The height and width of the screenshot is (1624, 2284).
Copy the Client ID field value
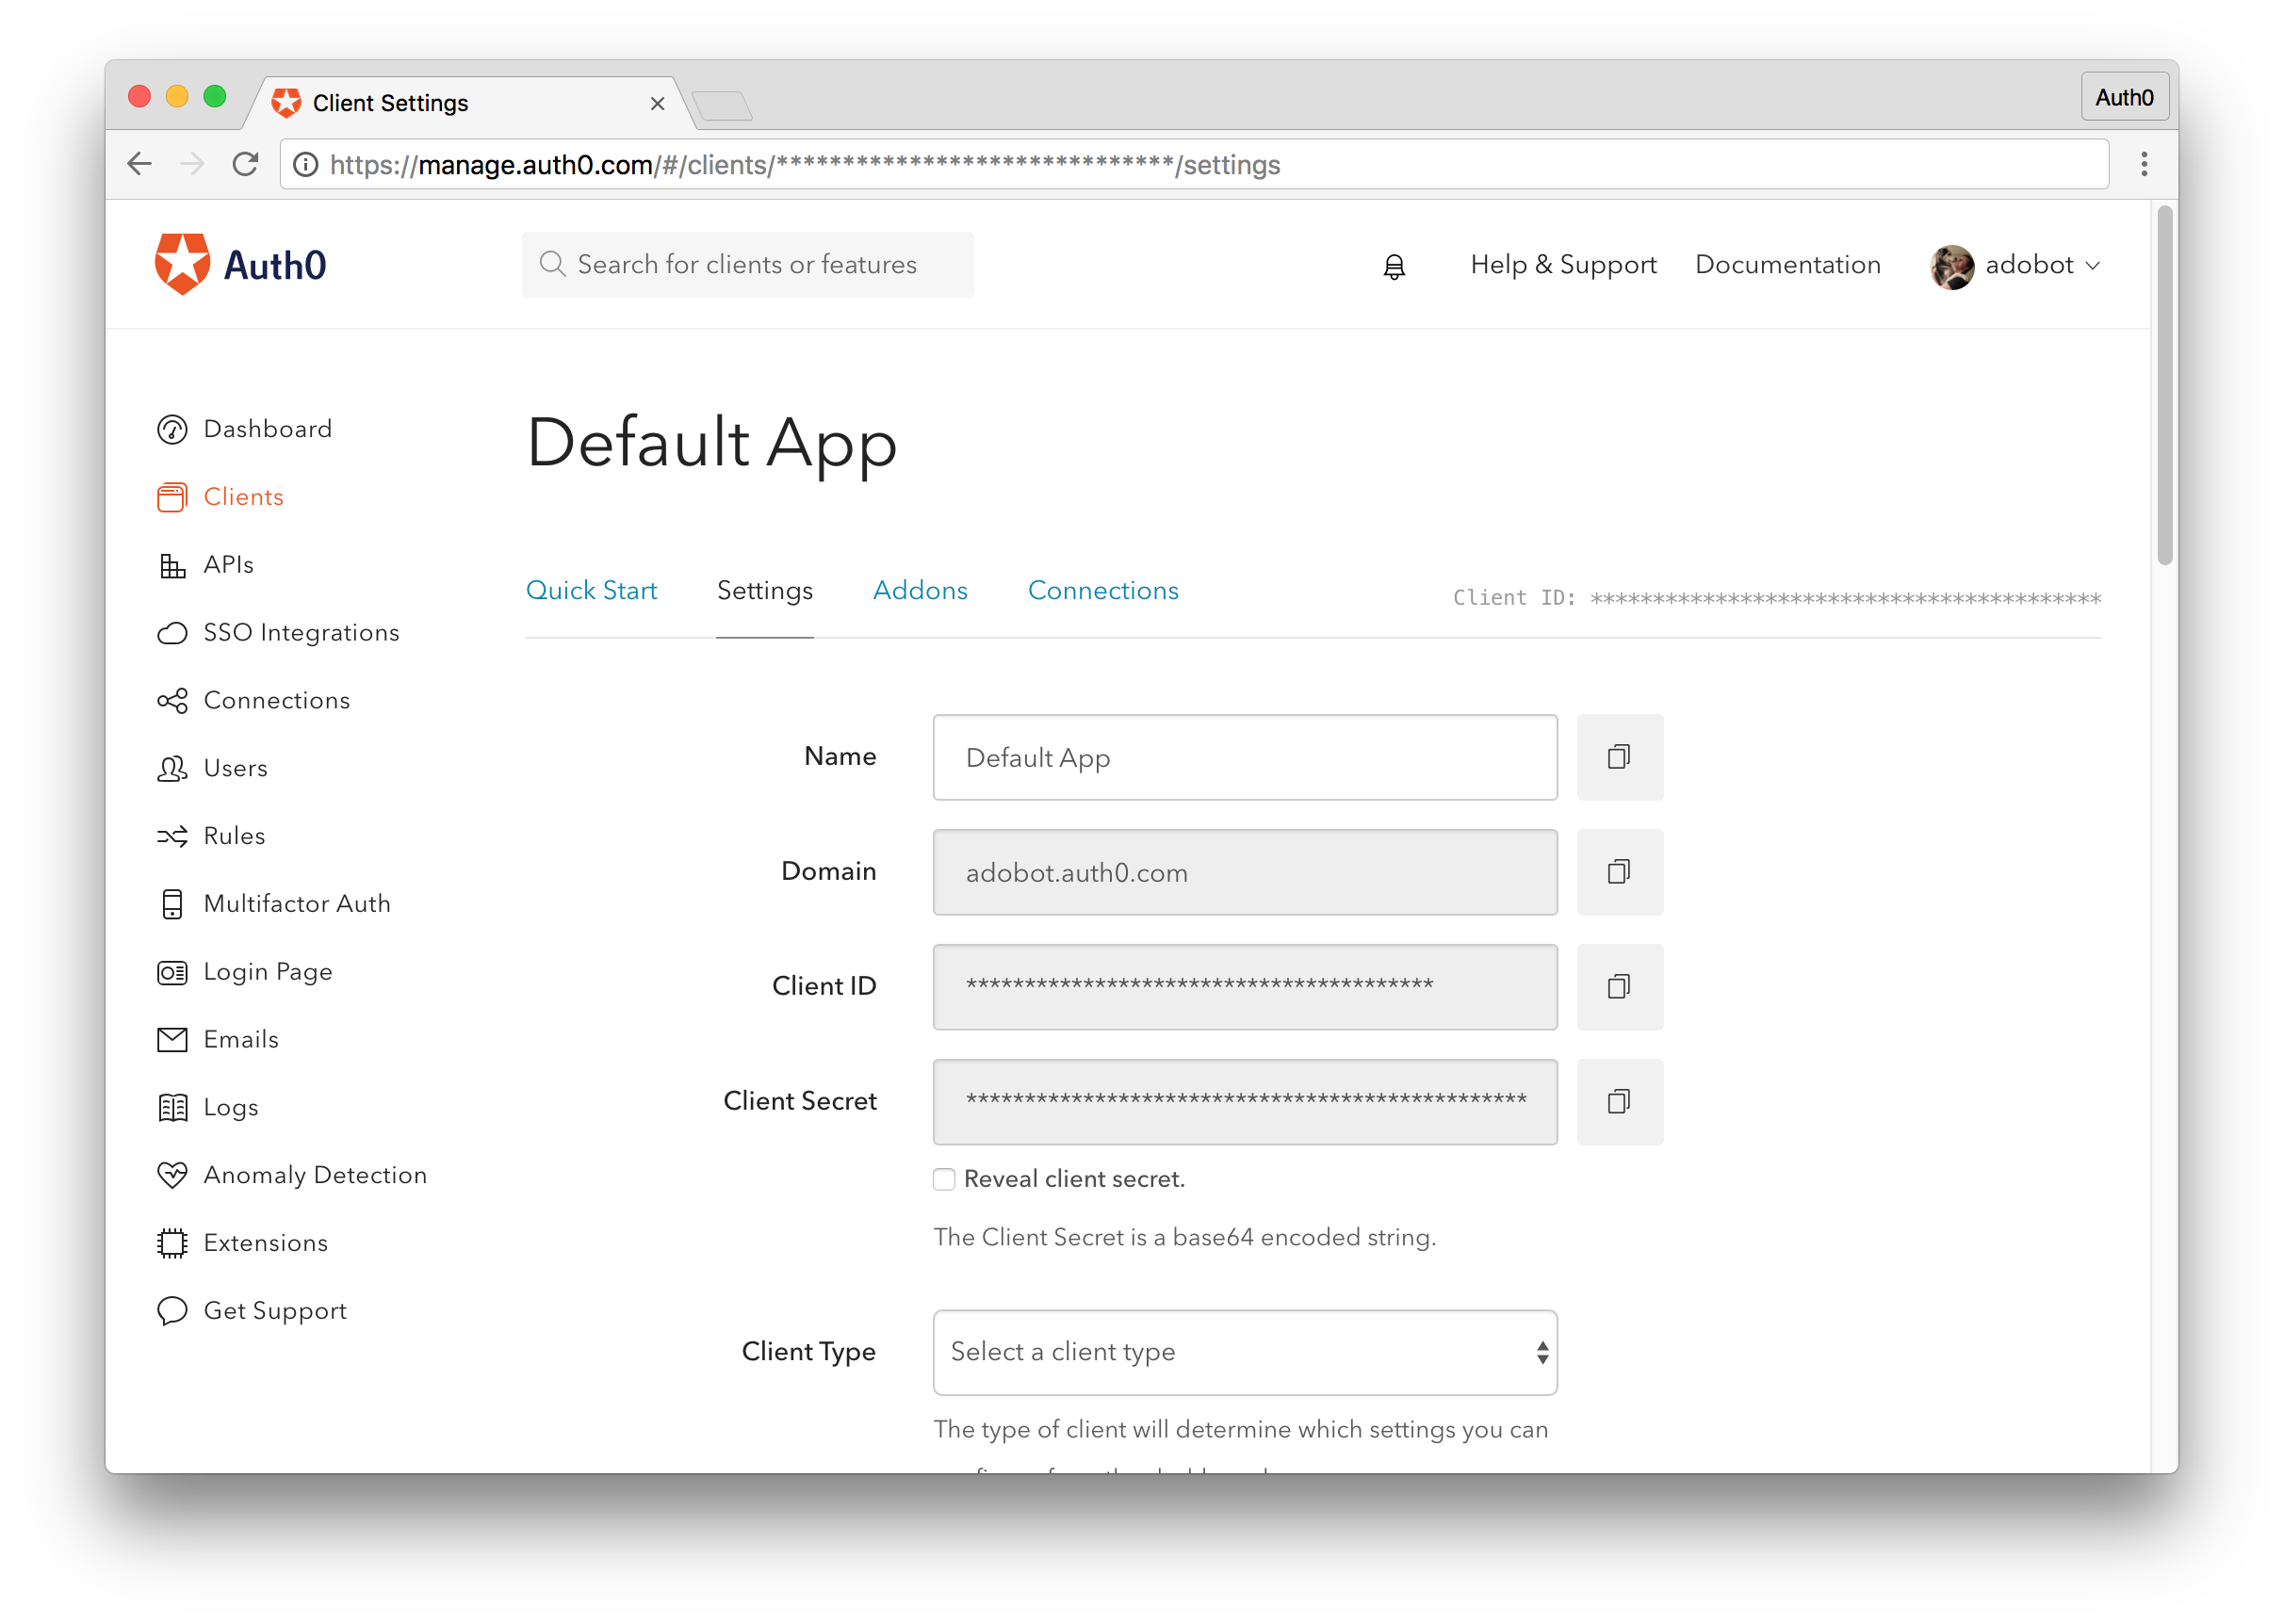point(1619,987)
